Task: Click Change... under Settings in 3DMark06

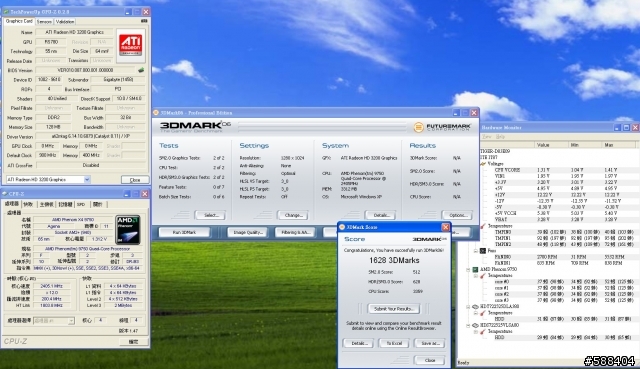Action: [293, 215]
